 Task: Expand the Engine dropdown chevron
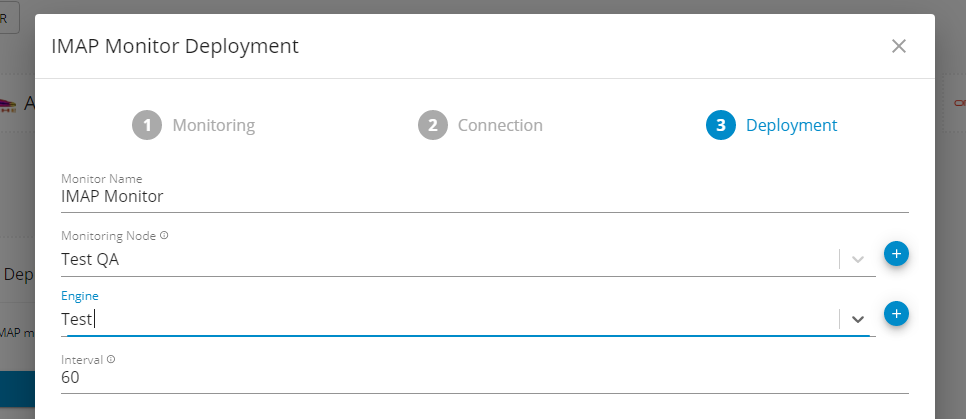pos(857,319)
